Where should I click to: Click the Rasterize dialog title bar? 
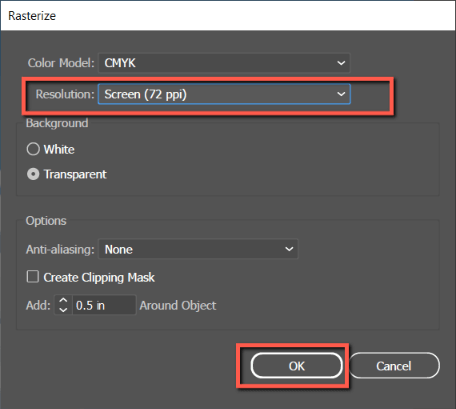pyautogui.click(x=228, y=16)
